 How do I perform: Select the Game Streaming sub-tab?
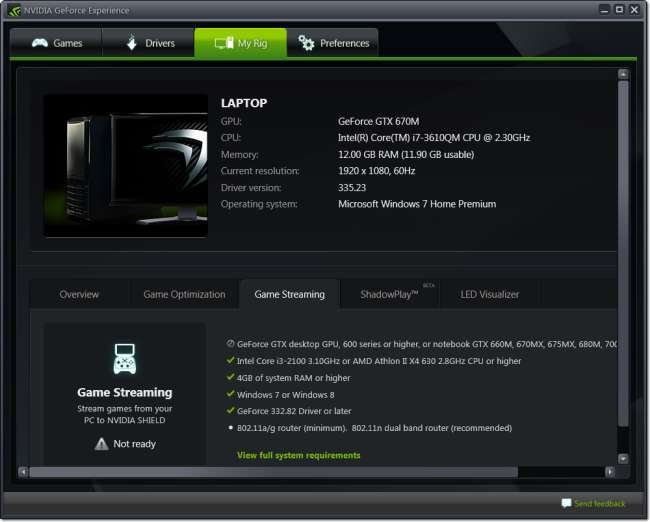click(x=290, y=294)
